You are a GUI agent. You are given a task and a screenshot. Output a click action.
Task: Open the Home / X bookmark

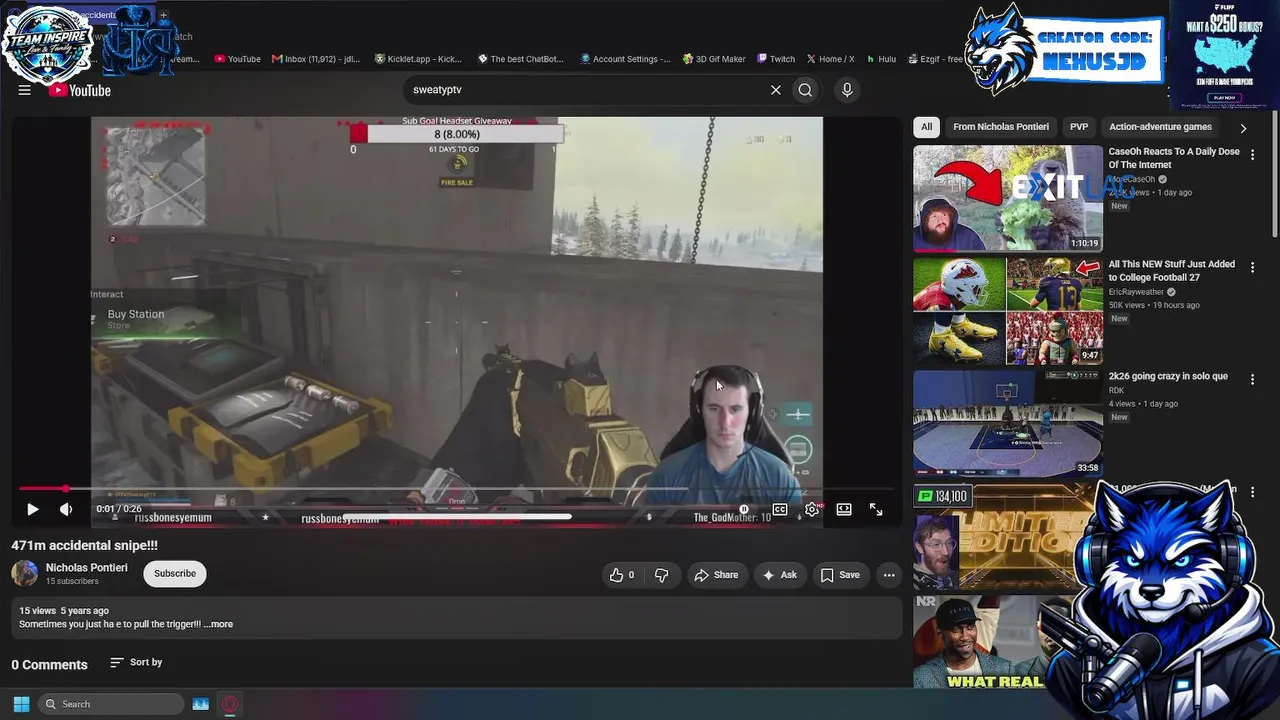[x=831, y=59]
